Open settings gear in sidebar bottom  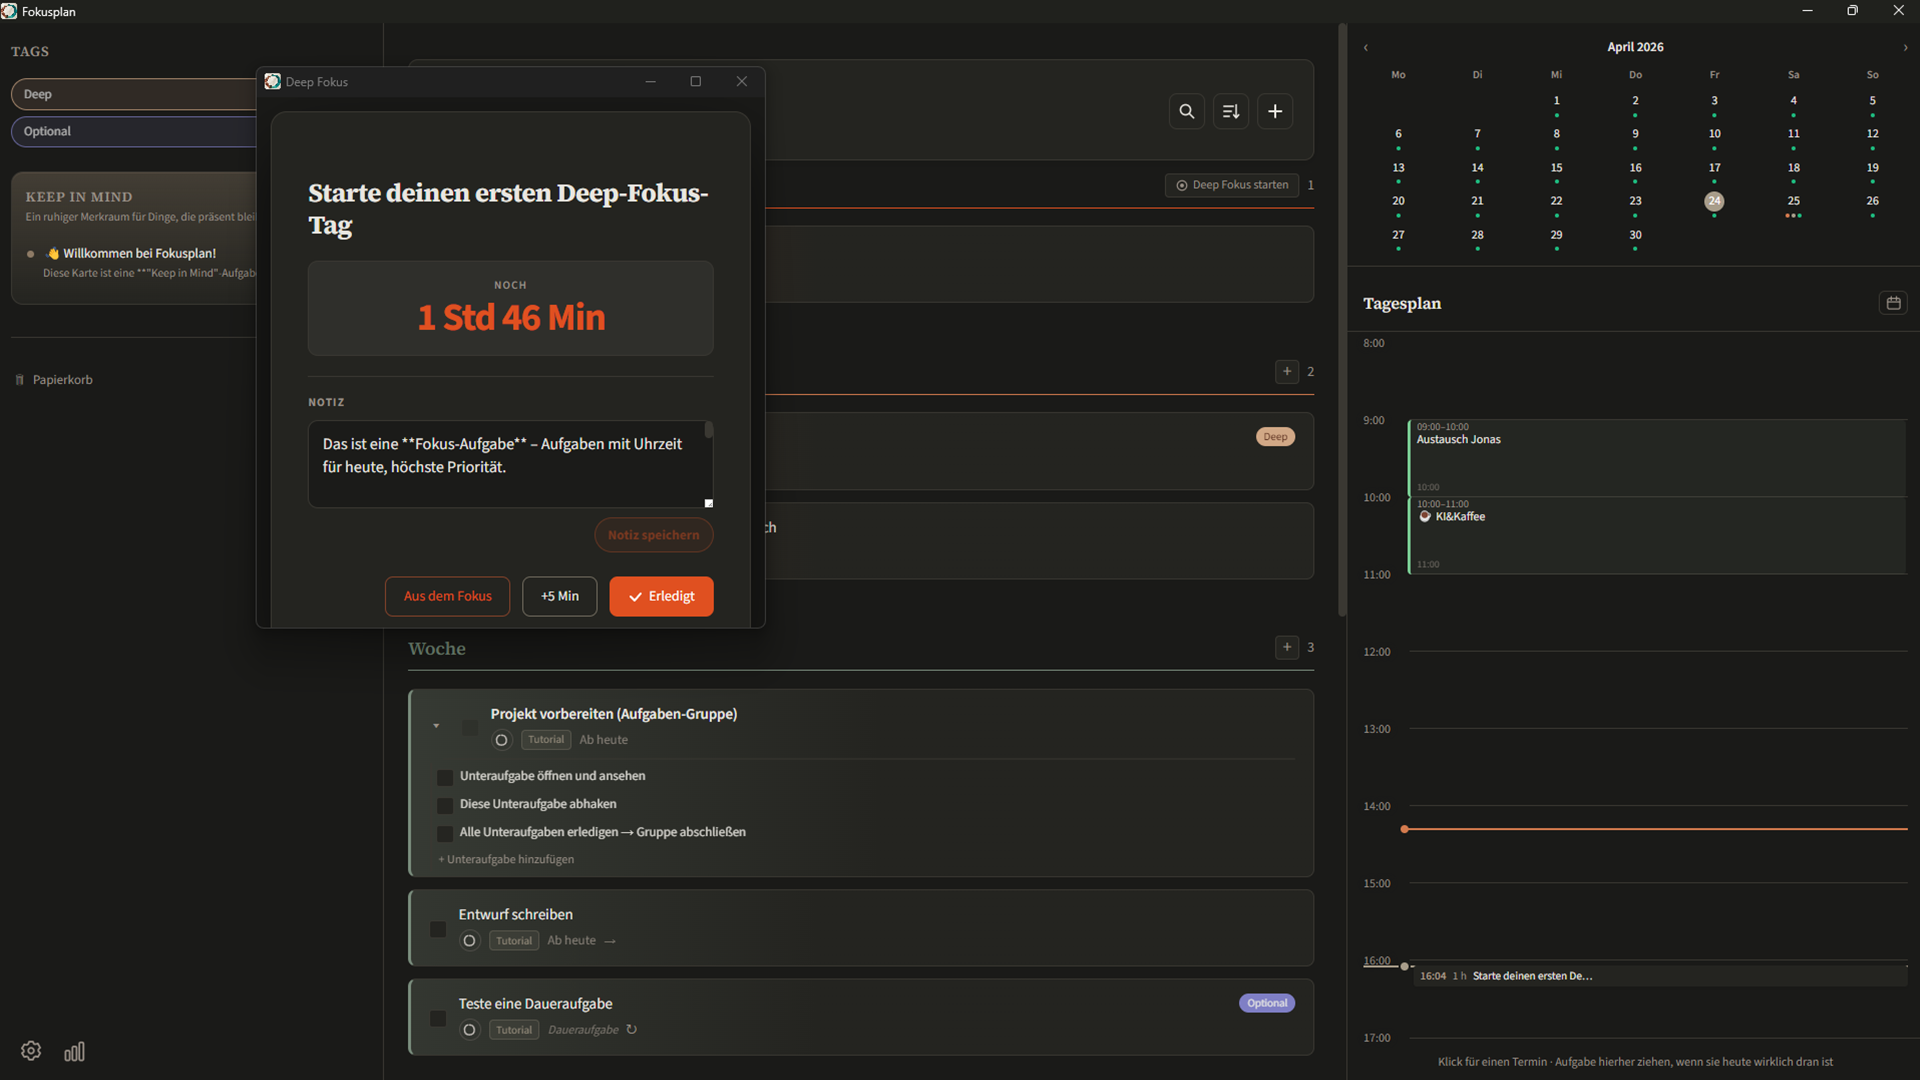click(x=31, y=1051)
